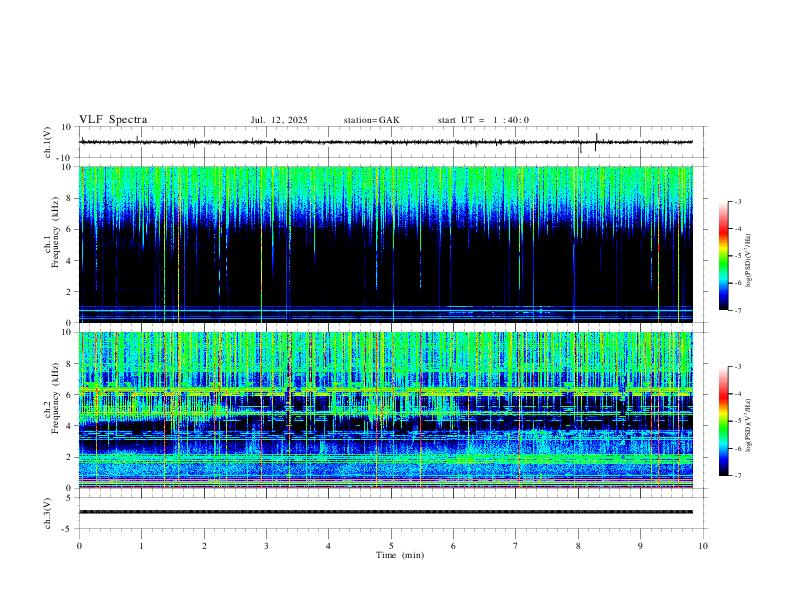Image resolution: width=792 pixels, height=612 pixels.
Task: Click the "-6" tick on ch.2 colorbar
Action: [737, 448]
